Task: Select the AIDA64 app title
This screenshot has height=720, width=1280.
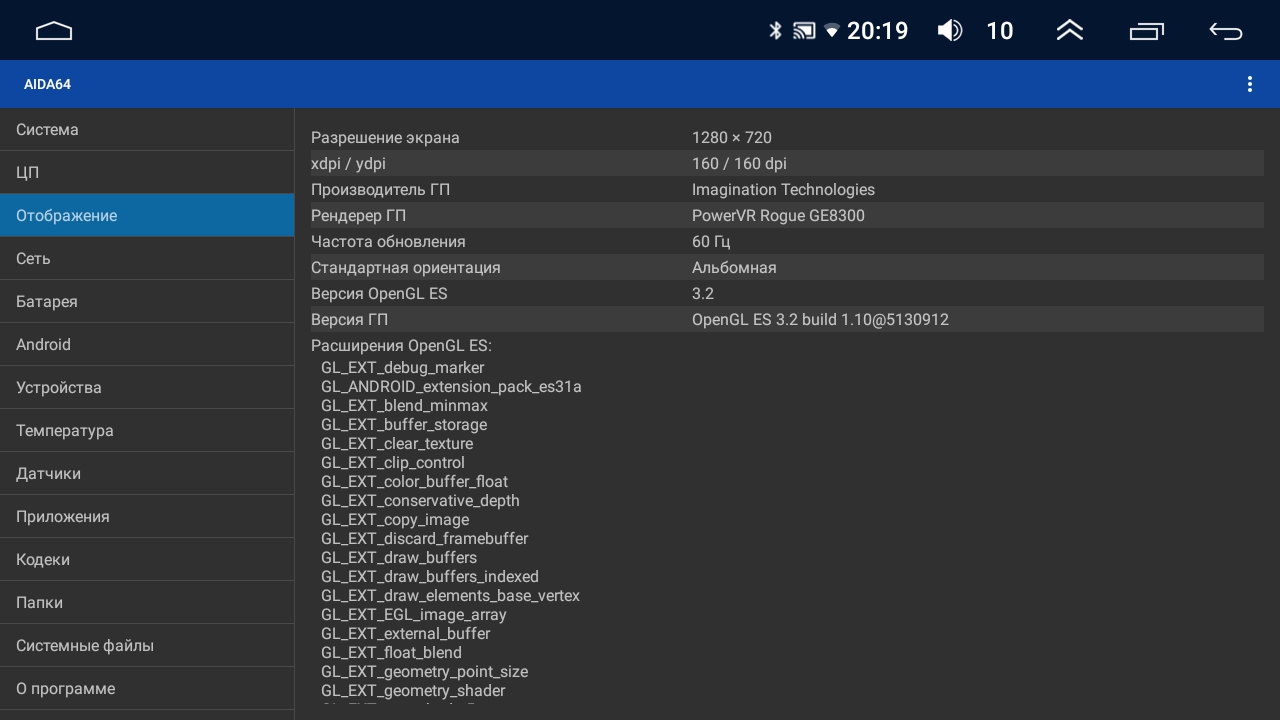Action: pos(47,84)
